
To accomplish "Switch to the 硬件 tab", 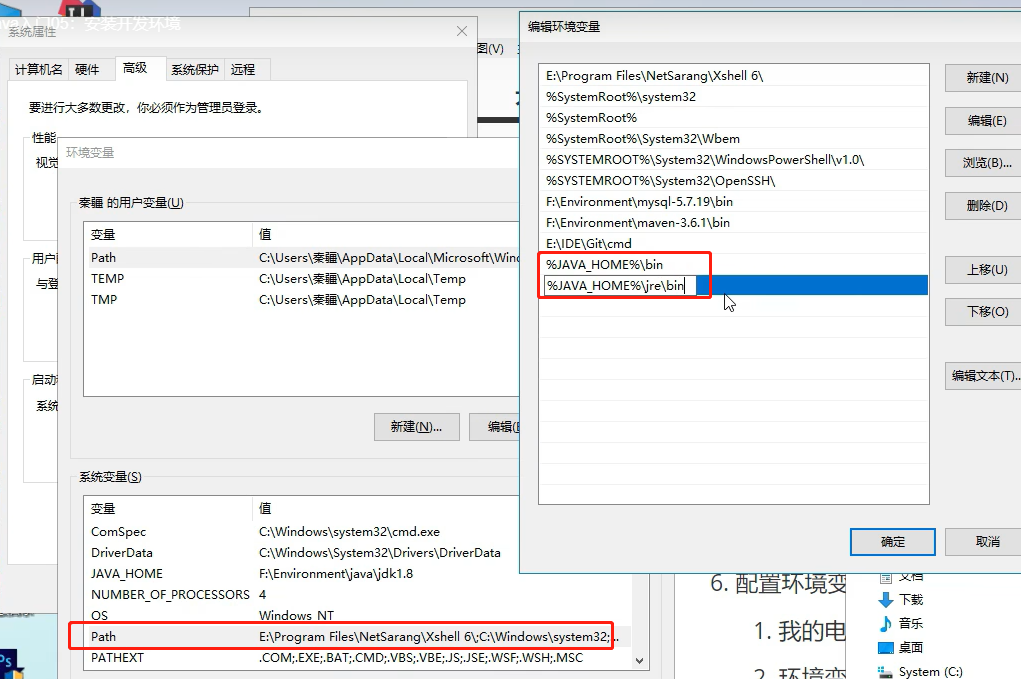I will 89,69.
